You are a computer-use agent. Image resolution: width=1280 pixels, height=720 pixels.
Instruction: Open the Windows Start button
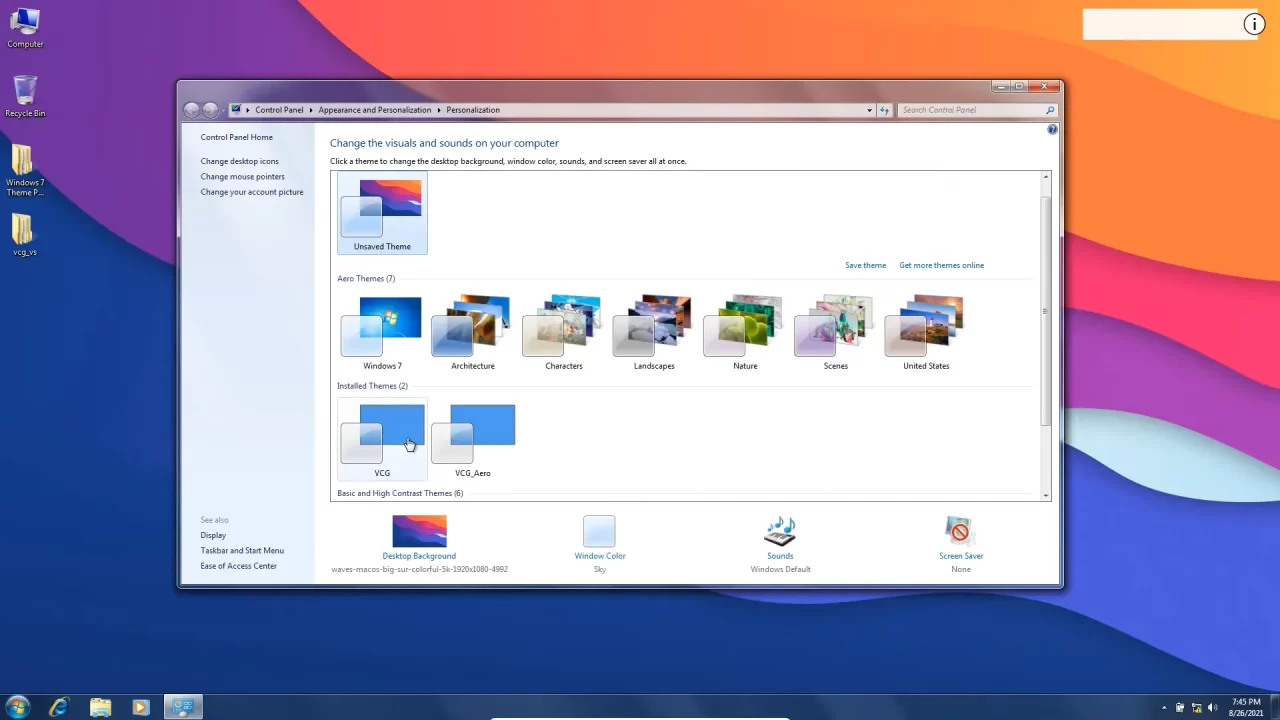[18, 707]
